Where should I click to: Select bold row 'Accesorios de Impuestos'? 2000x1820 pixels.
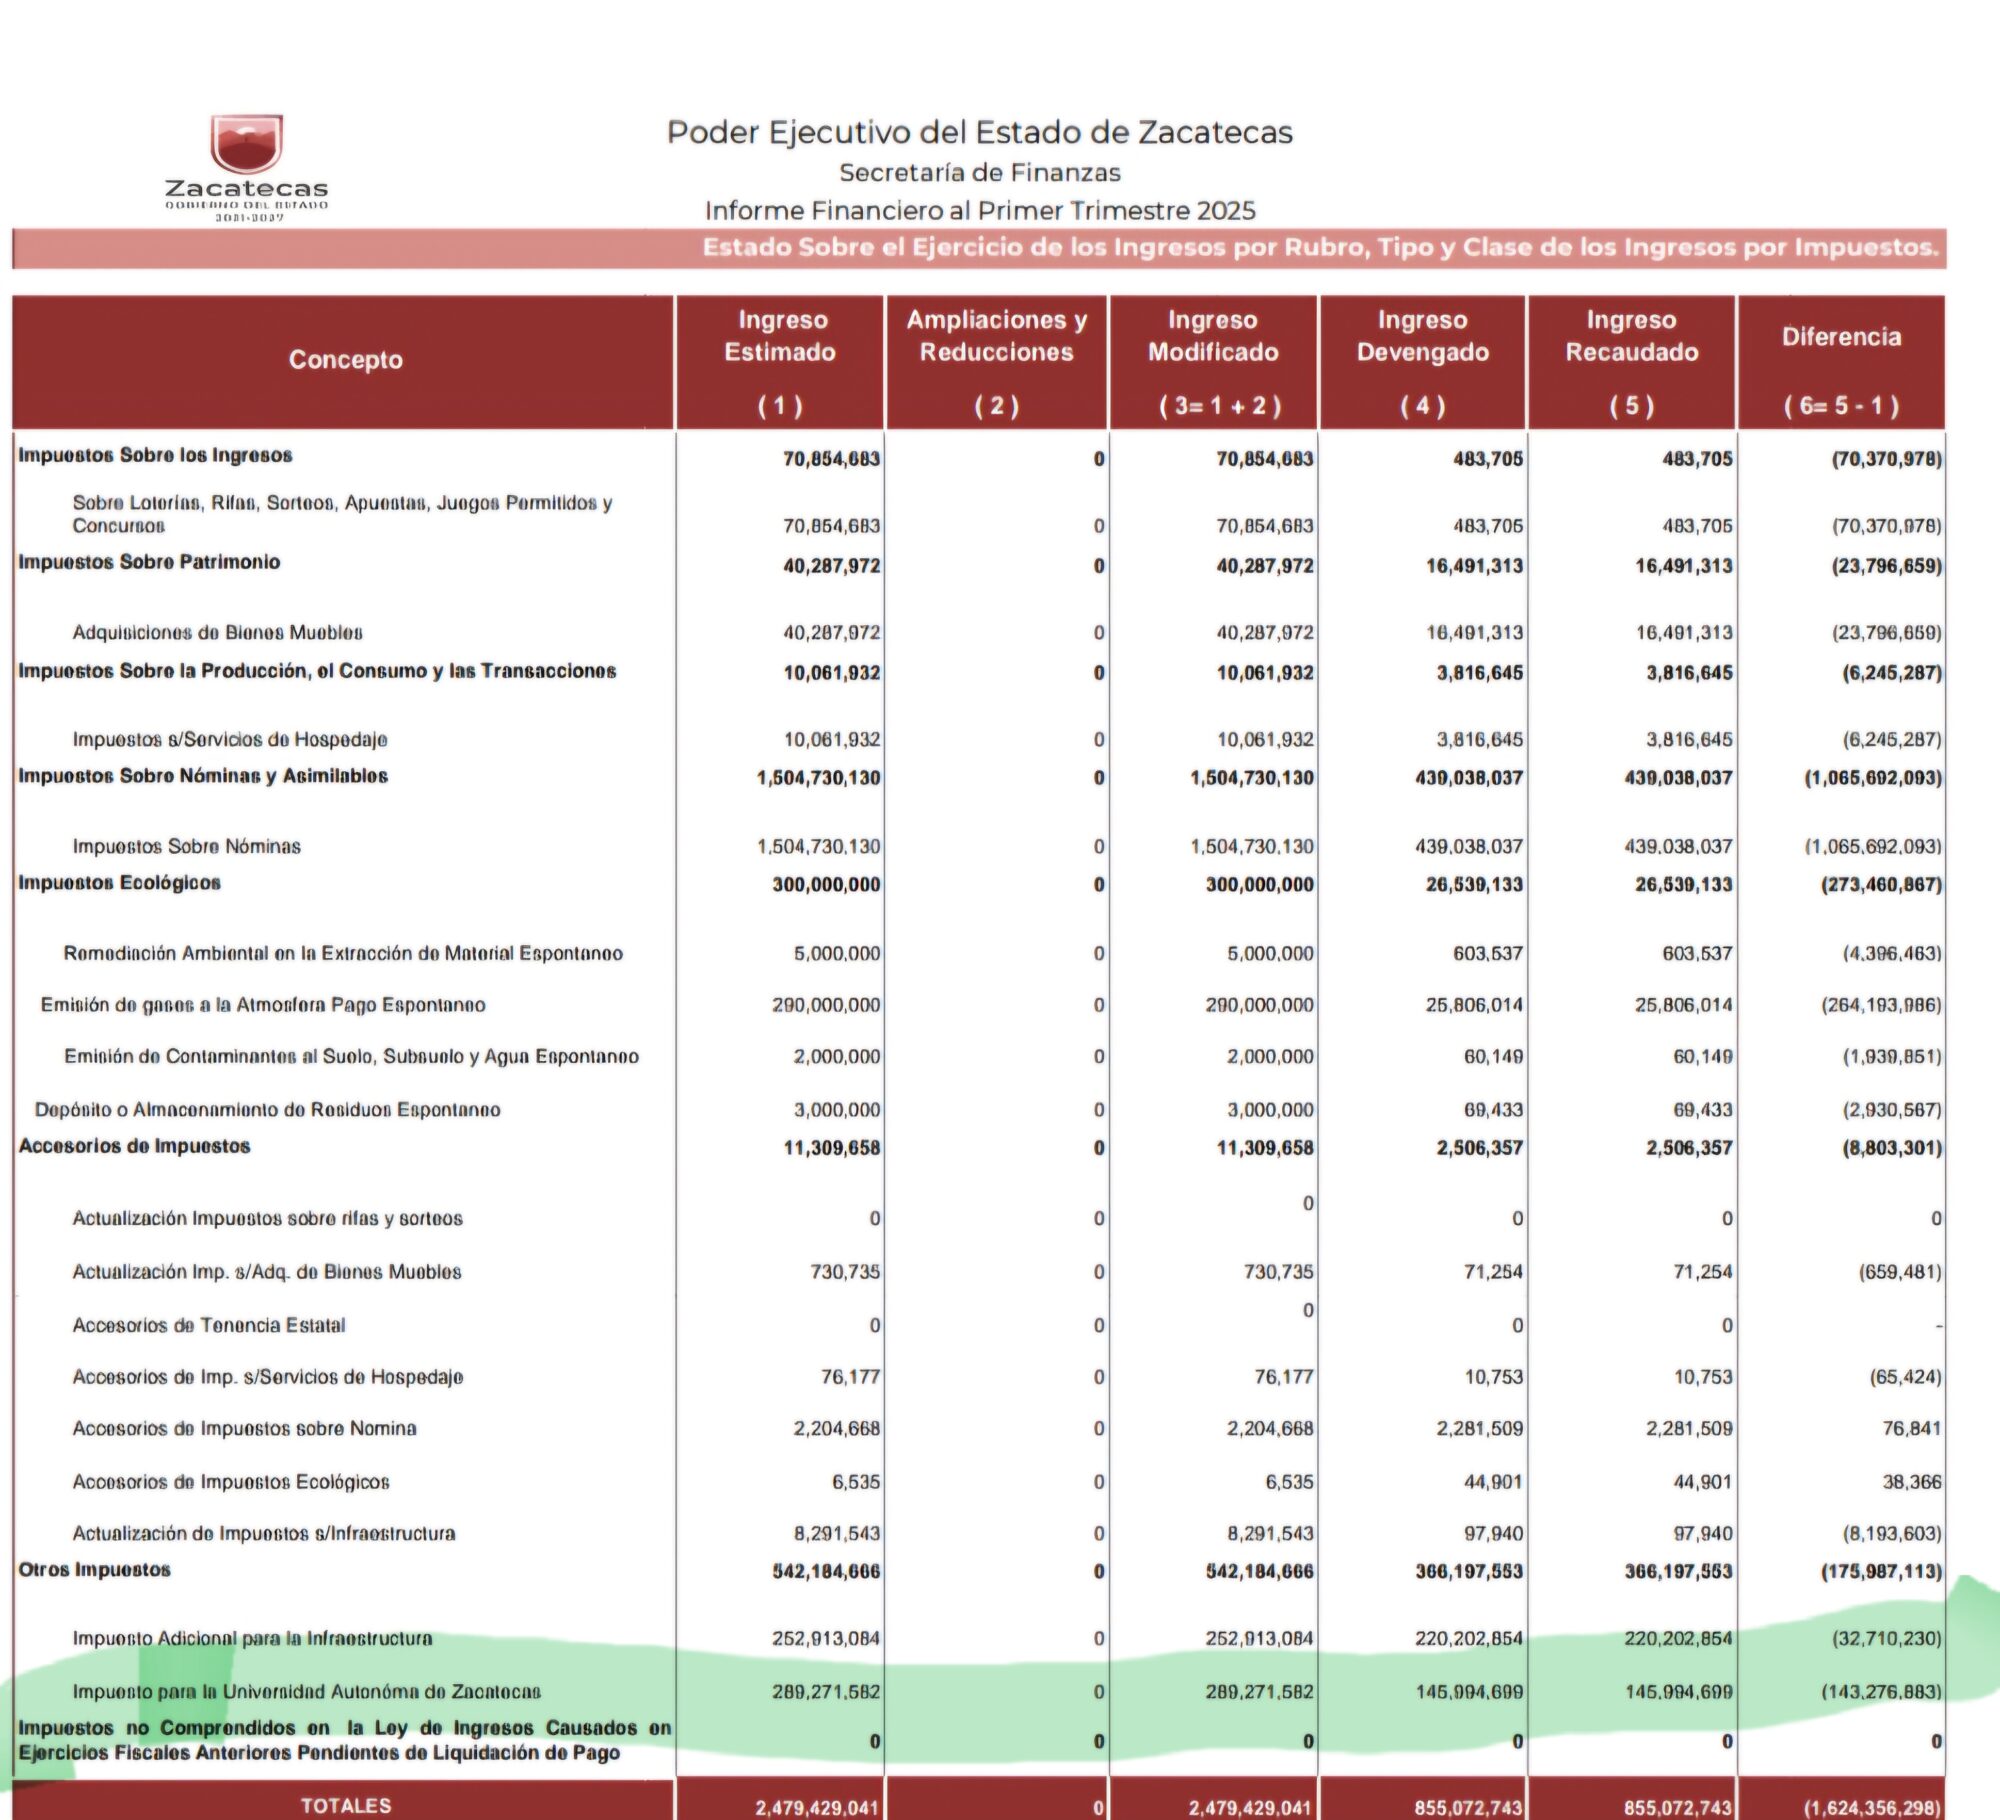coord(980,1147)
